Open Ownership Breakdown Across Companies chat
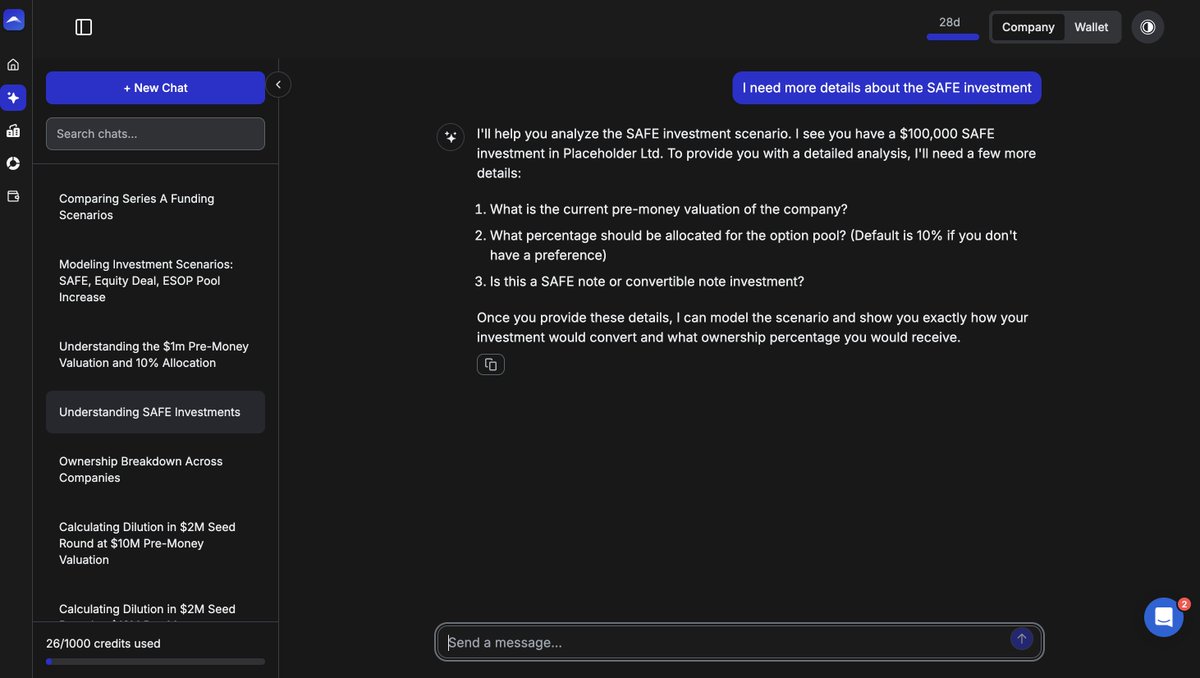The image size is (1200, 678). pyautogui.click(x=155, y=470)
